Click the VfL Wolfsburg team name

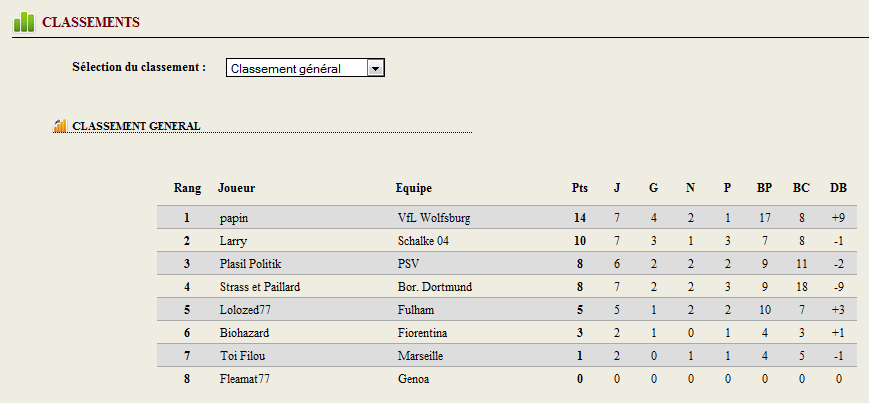(x=434, y=218)
